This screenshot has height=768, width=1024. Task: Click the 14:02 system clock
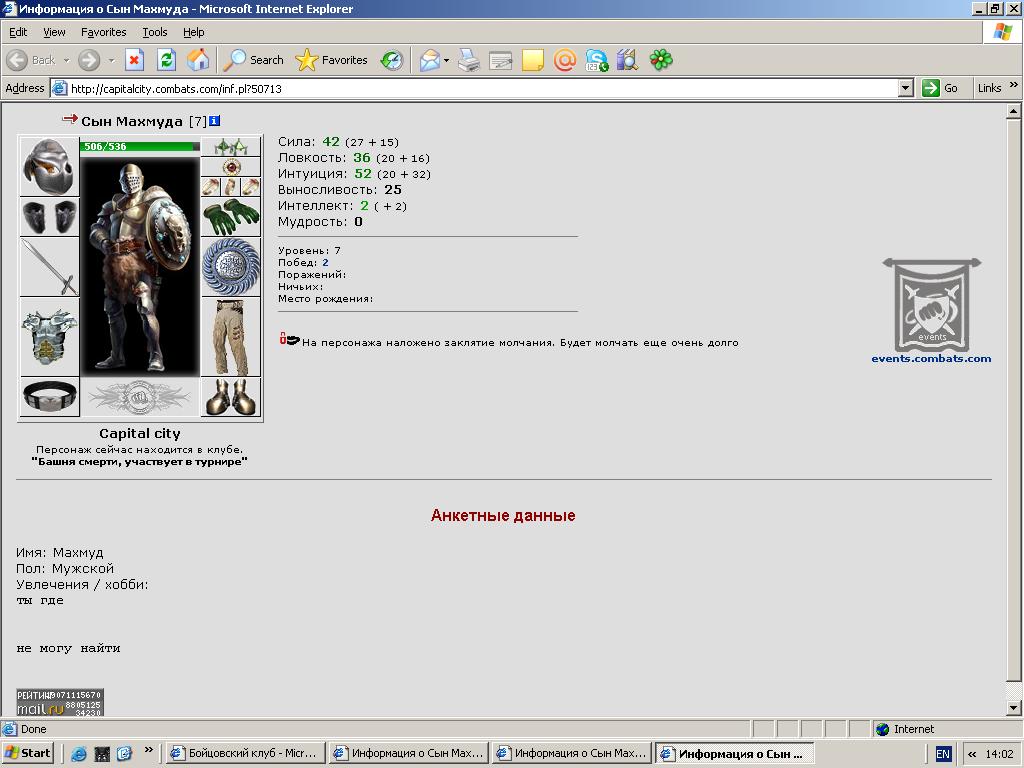coord(999,754)
